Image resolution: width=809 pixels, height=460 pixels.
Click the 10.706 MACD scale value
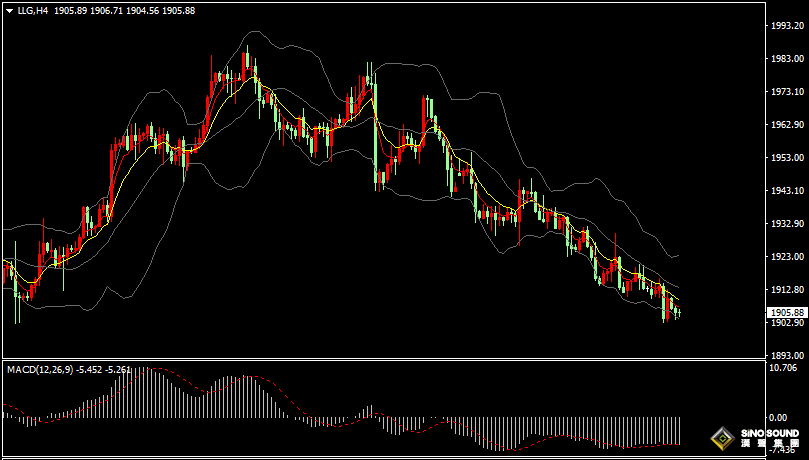pos(783,368)
